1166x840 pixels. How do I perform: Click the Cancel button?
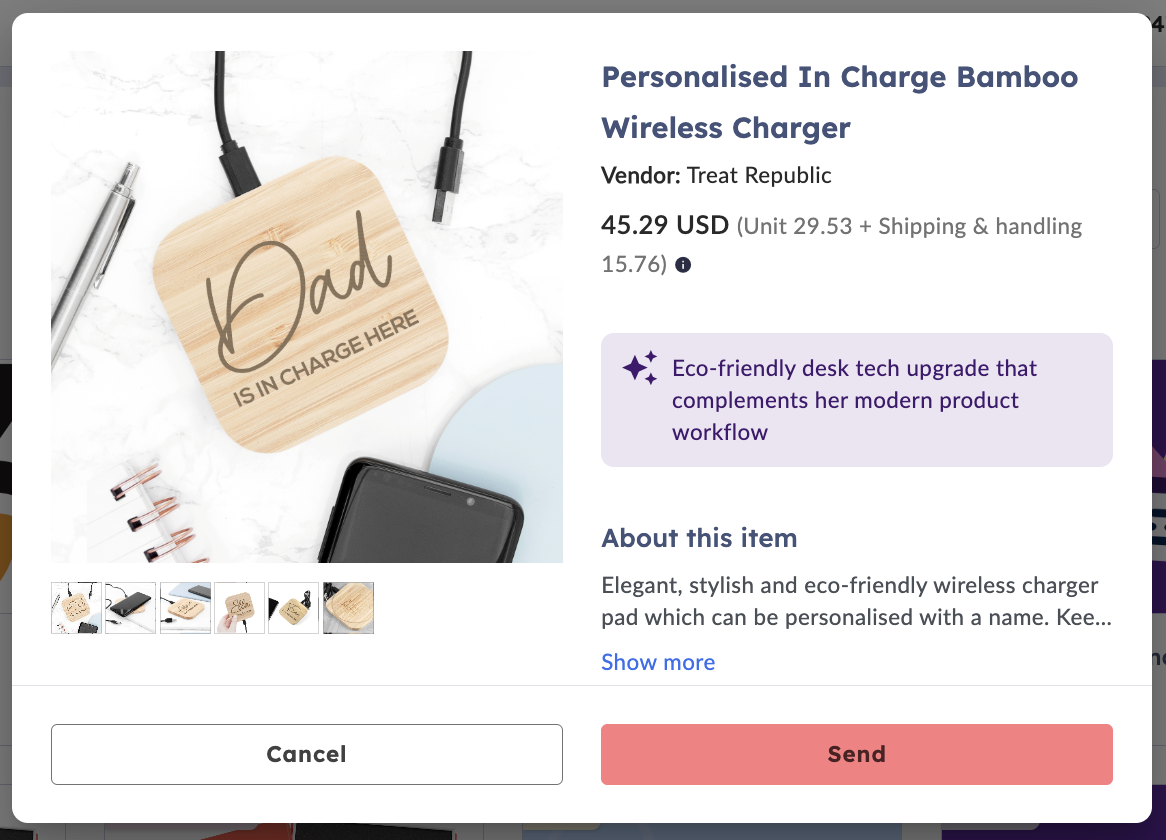click(x=306, y=754)
